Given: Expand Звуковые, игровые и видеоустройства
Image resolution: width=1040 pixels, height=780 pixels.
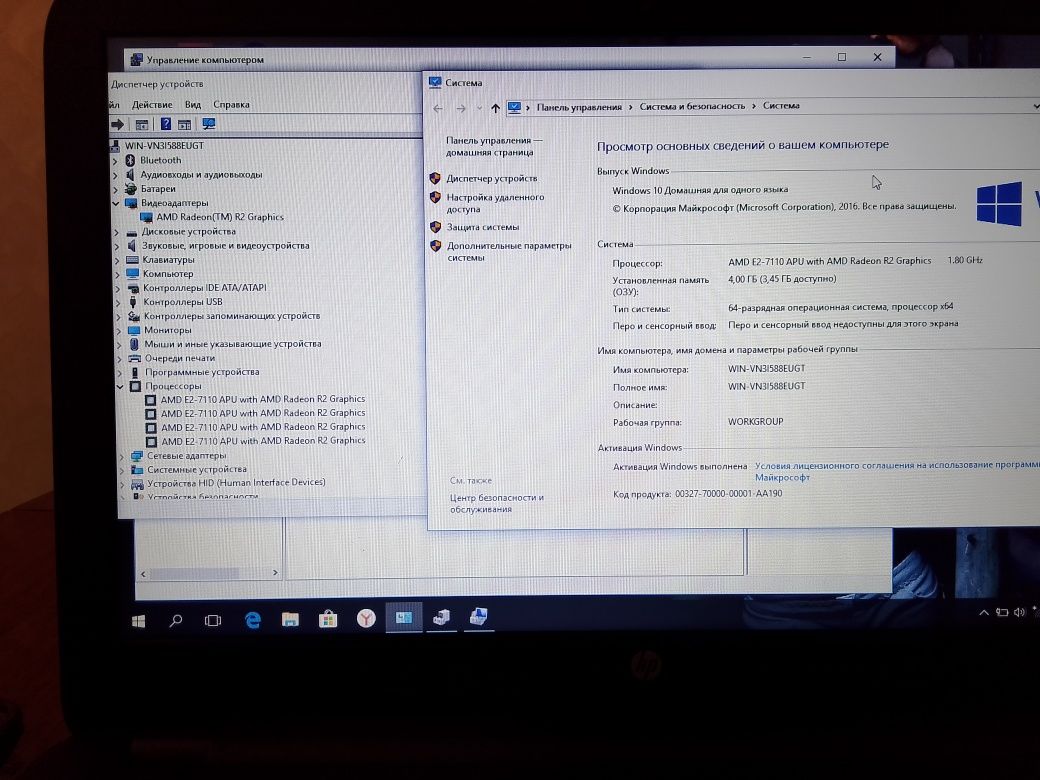Looking at the screenshot, I should coord(117,246).
